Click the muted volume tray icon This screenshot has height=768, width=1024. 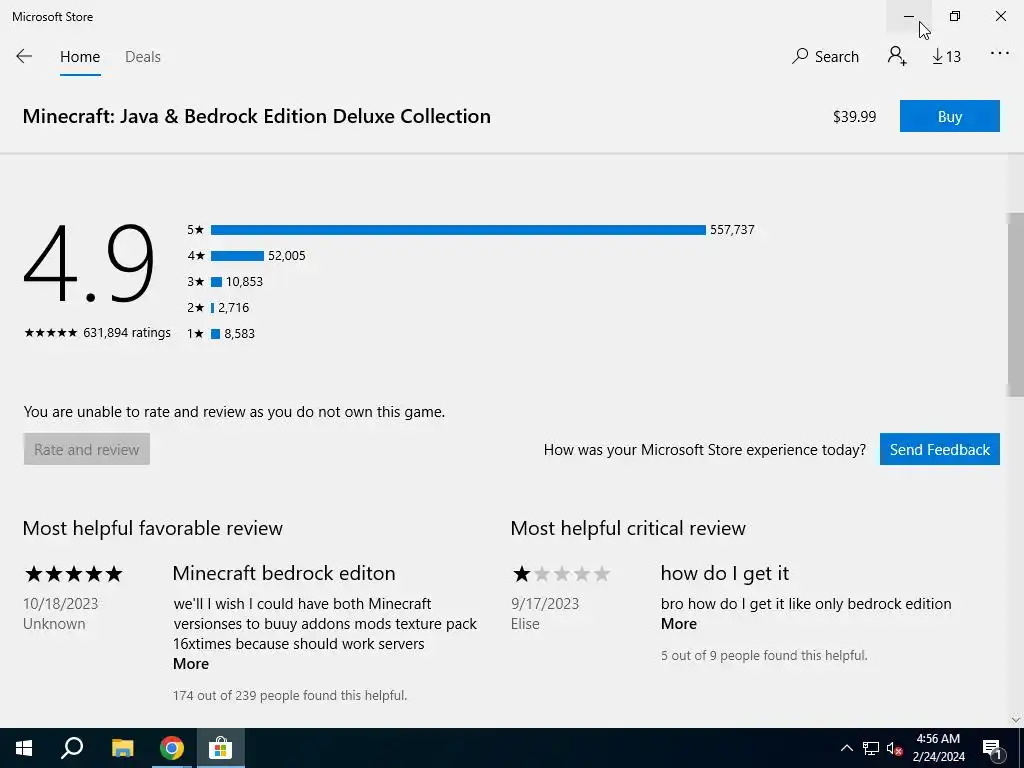coord(895,748)
